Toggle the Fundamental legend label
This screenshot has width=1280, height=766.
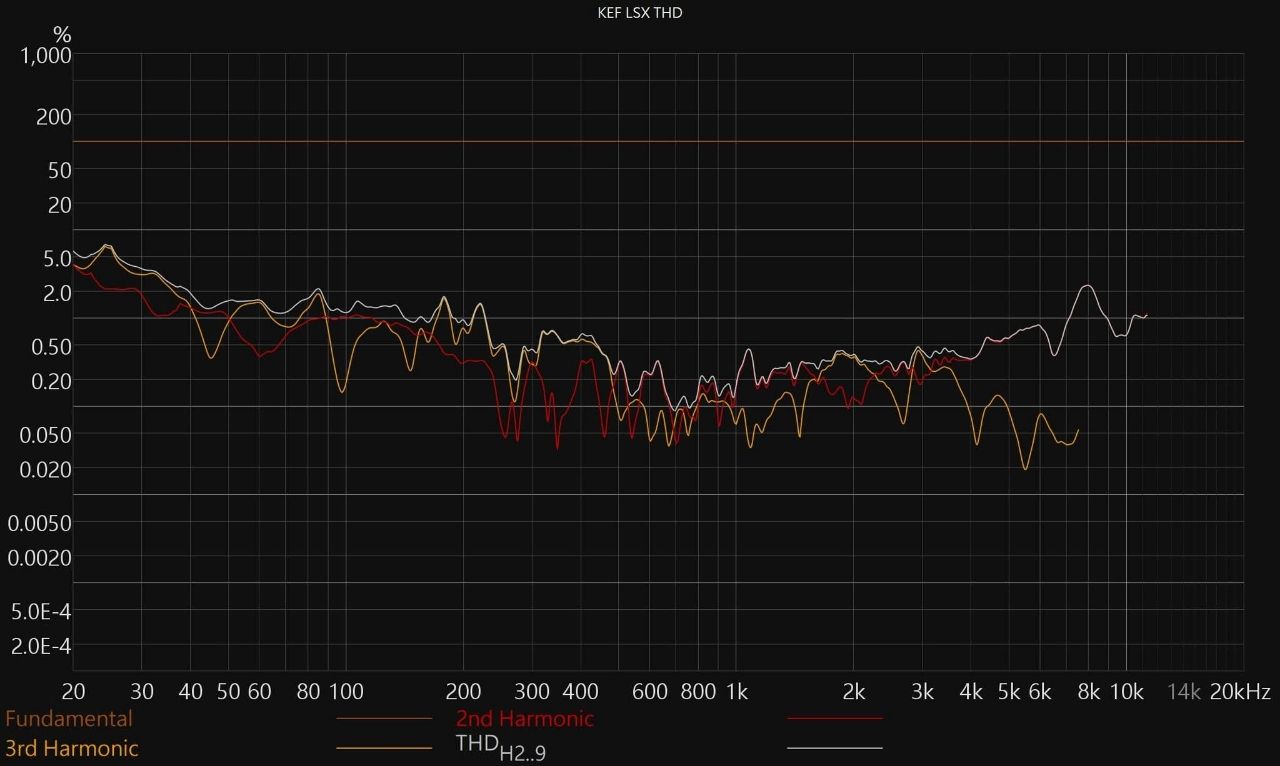[x=68, y=718]
